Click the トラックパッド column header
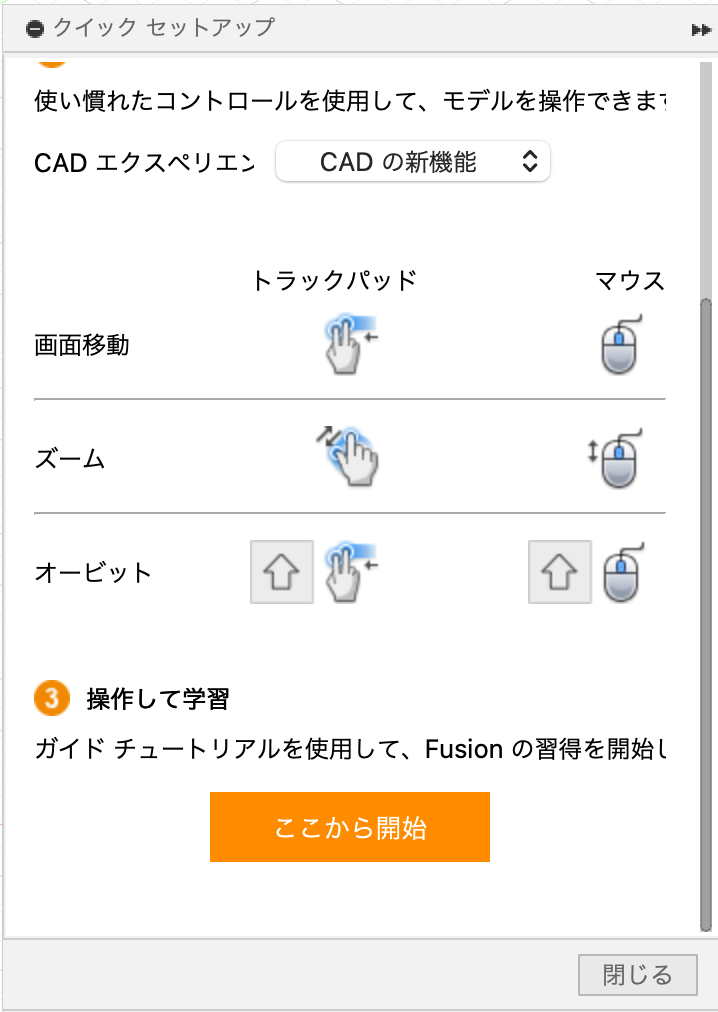 click(x=334, y=281)
